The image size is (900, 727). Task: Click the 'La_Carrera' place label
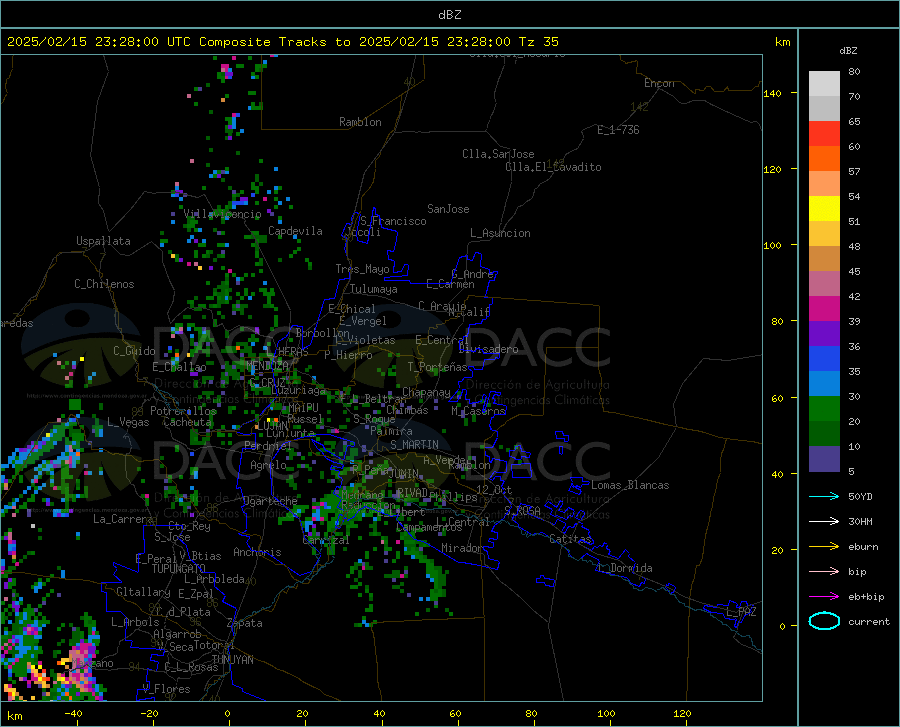point(123,519)
